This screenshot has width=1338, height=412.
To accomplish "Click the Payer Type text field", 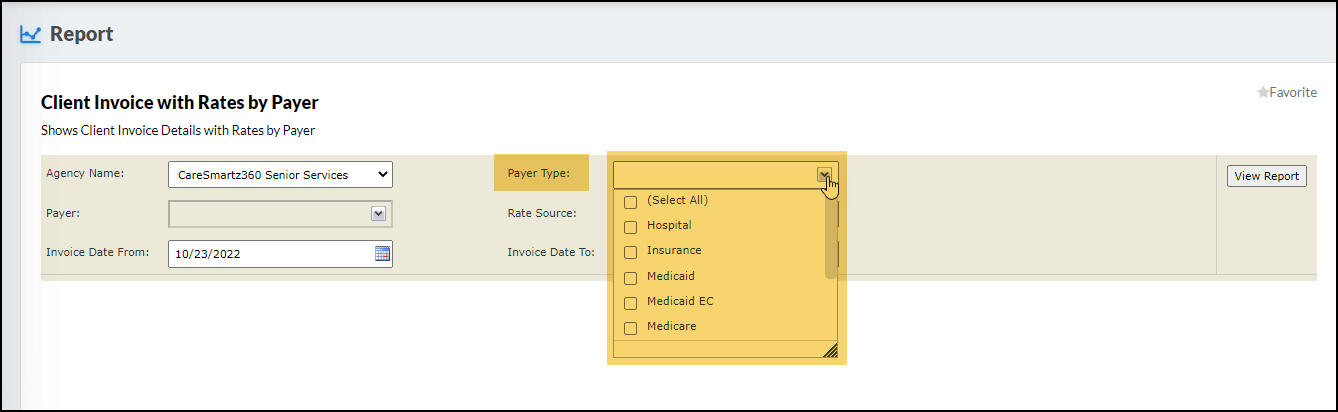I will pos(715,175).
